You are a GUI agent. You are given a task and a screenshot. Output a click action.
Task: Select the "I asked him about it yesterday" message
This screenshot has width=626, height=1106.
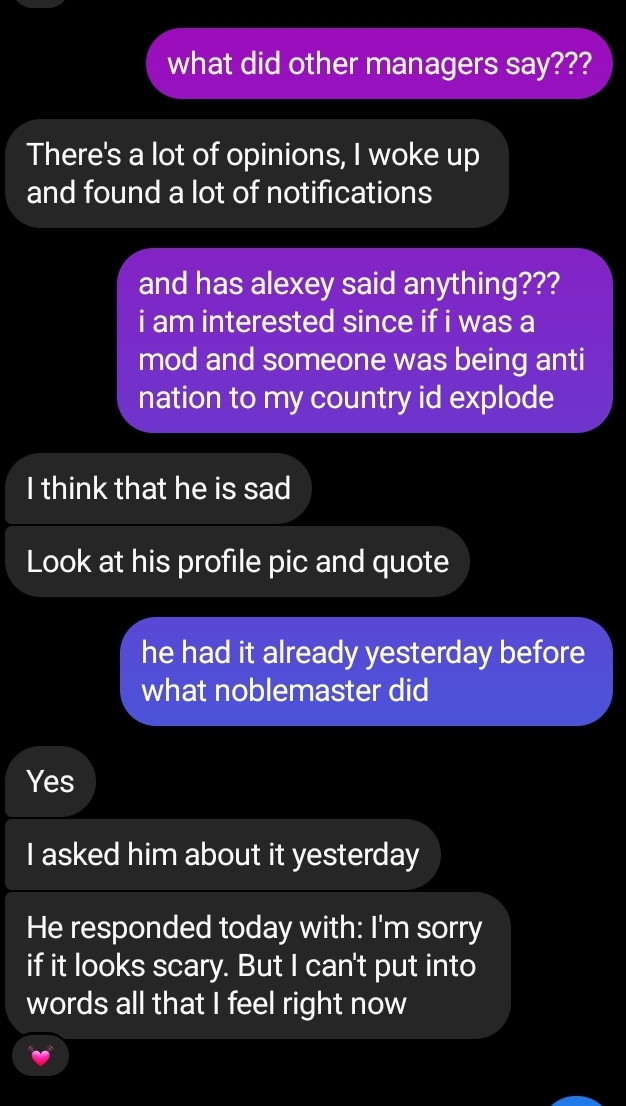pyautogui.click(x=223, y=854)
